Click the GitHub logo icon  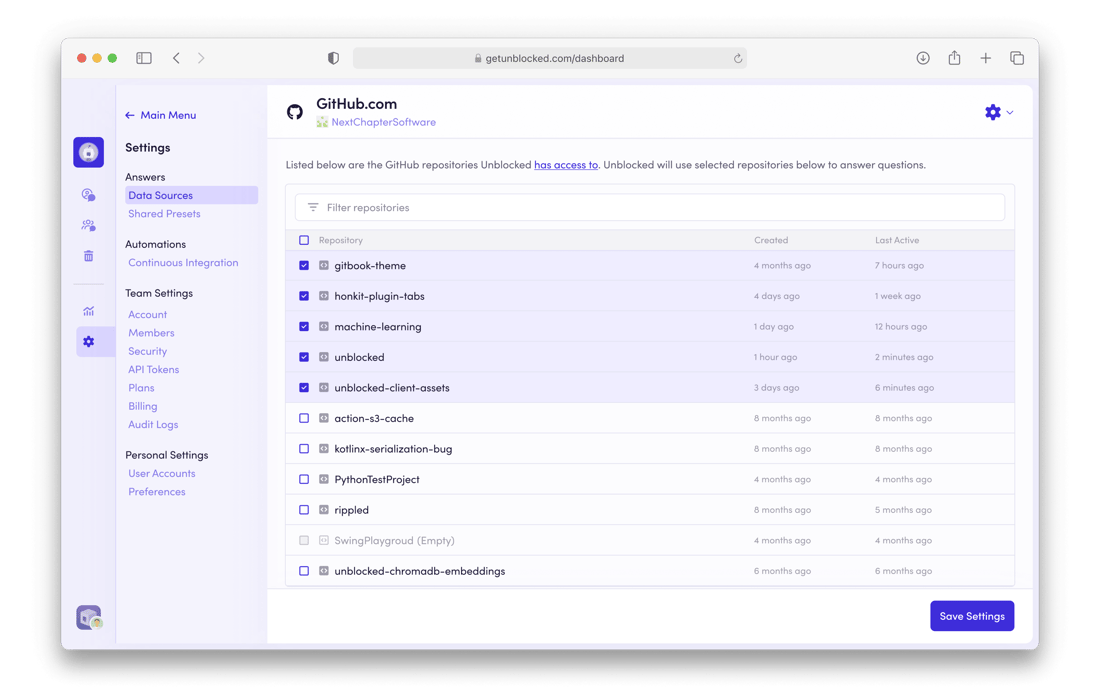295,112
